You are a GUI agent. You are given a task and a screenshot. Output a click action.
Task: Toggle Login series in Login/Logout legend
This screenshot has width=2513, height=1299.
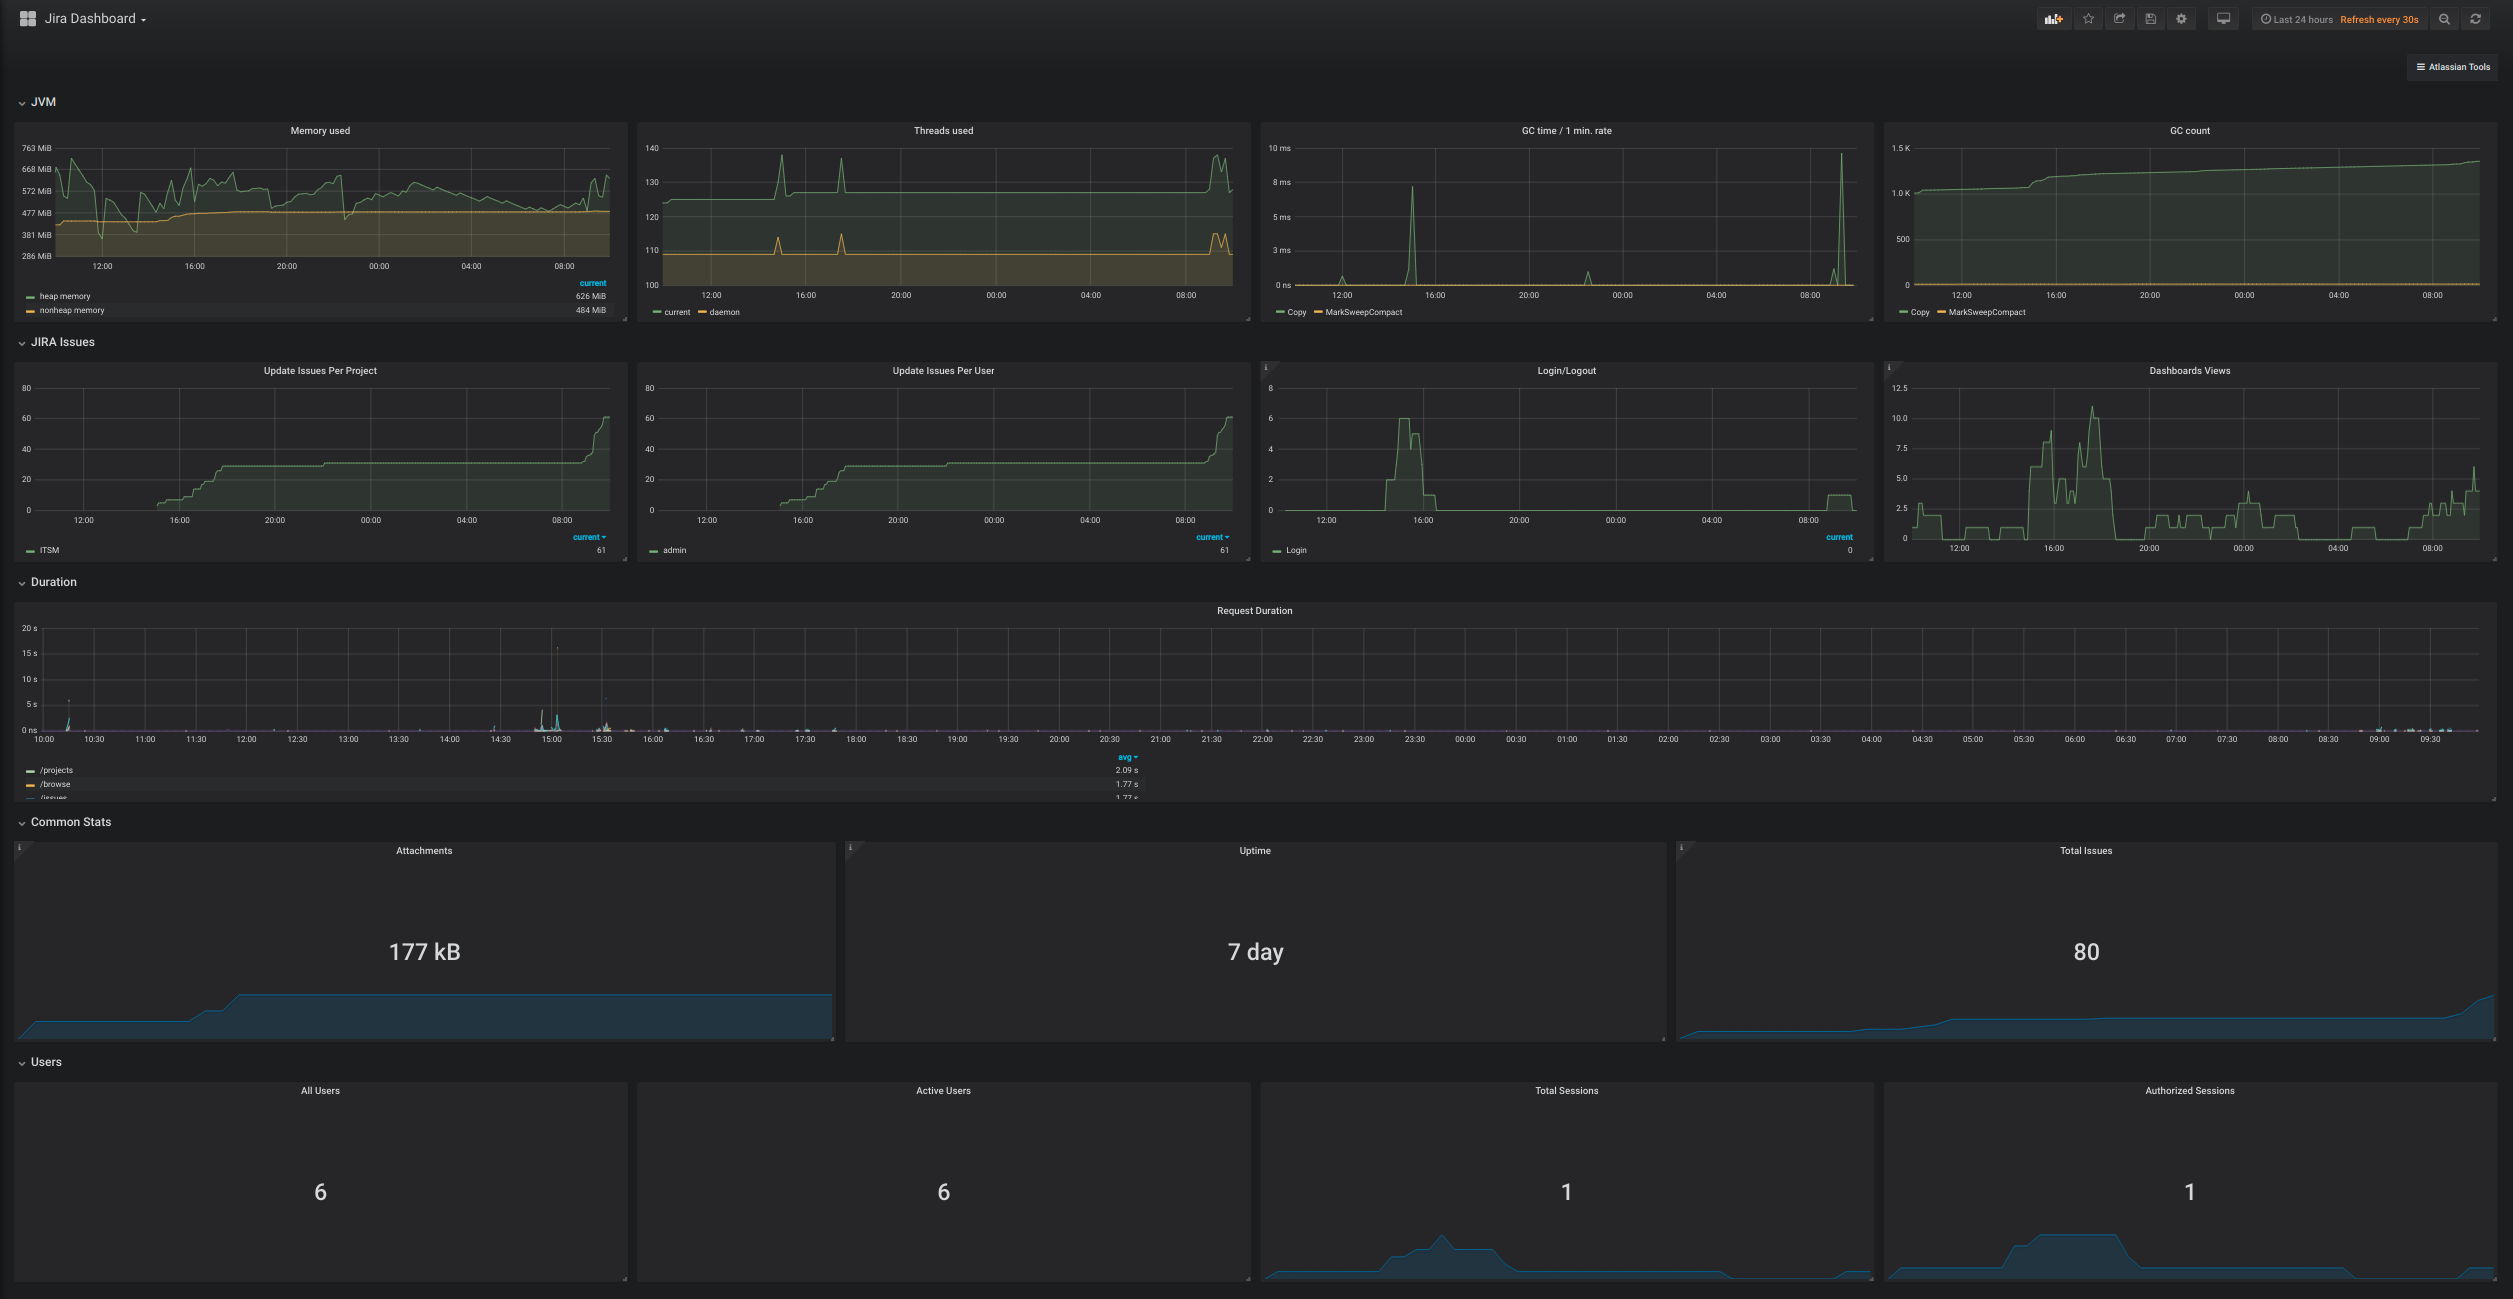[1296, 550]
